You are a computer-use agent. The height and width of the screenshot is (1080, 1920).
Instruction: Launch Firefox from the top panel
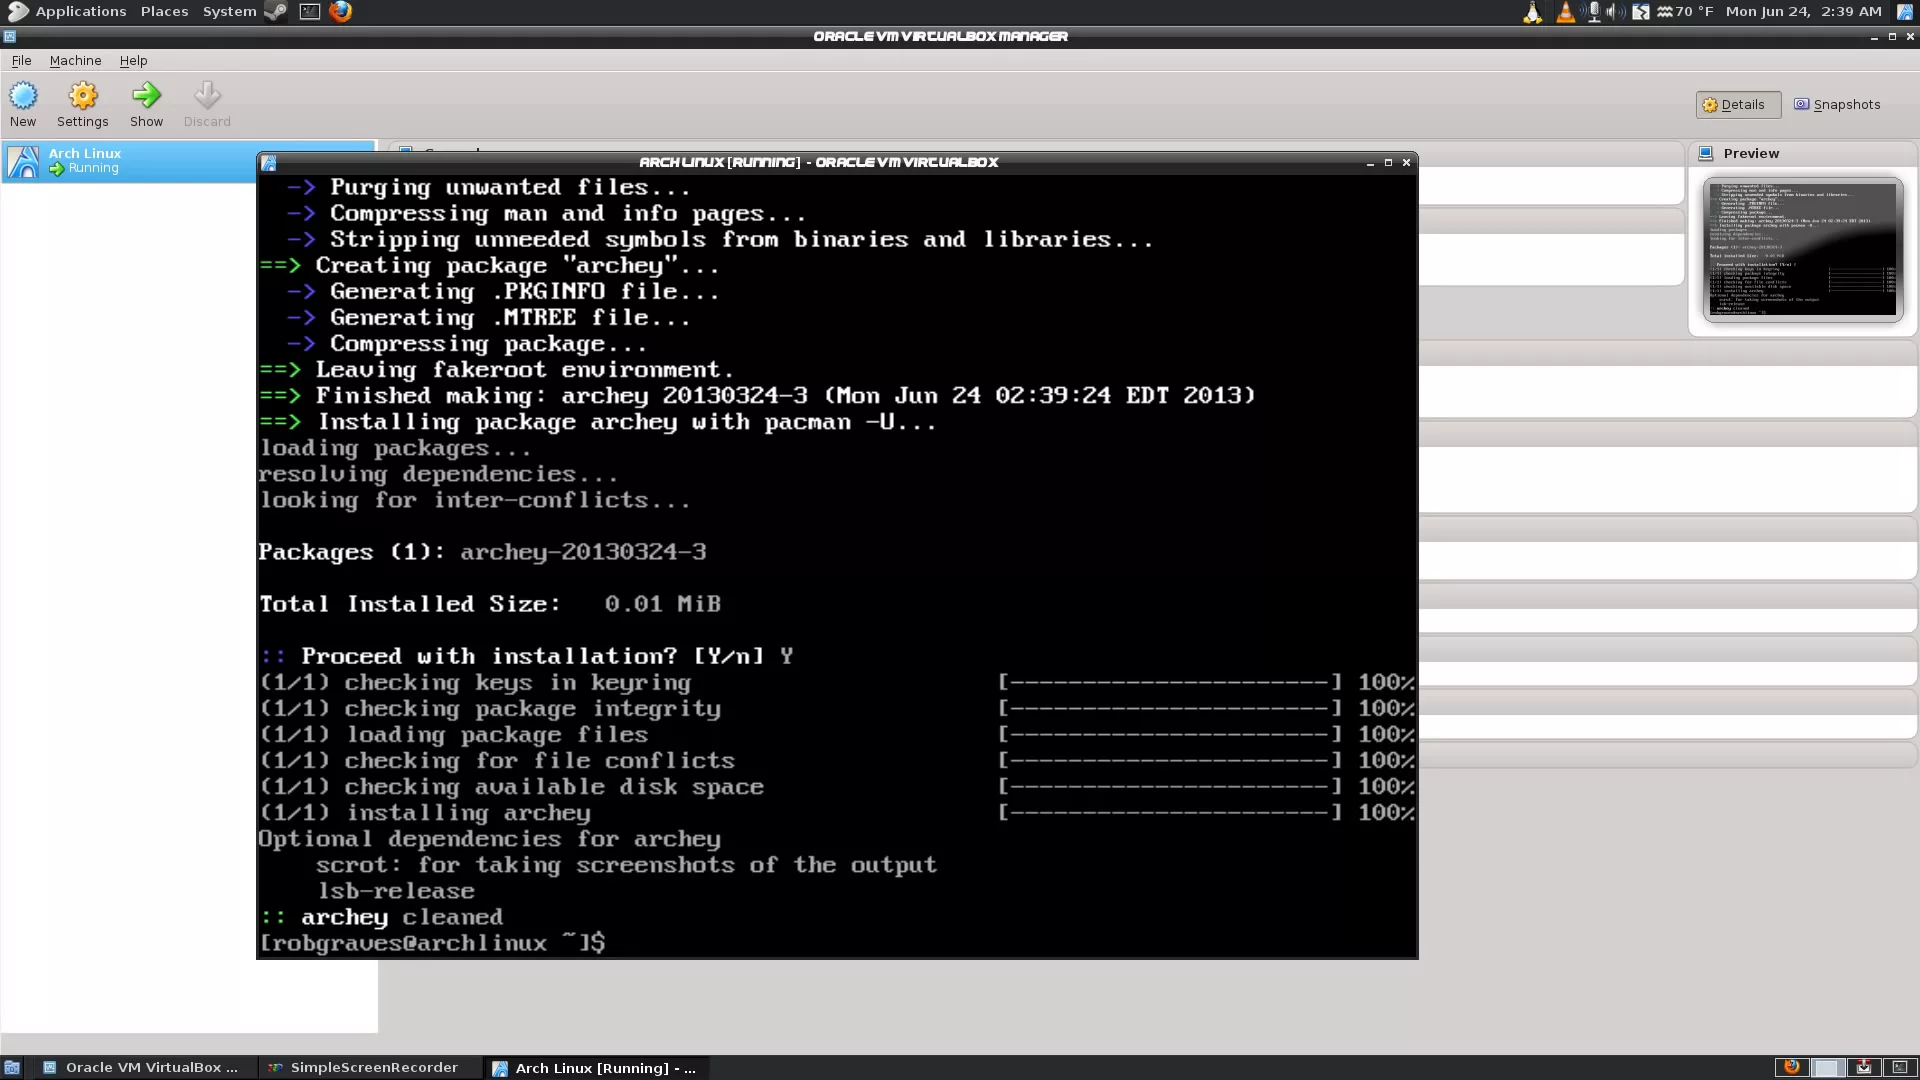341,11
